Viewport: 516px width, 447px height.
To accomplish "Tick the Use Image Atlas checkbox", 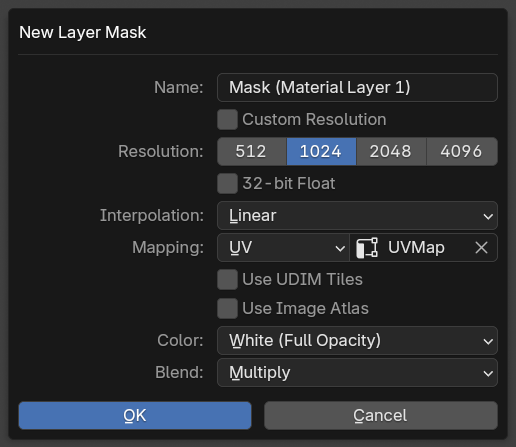I will tap(227, 308).
